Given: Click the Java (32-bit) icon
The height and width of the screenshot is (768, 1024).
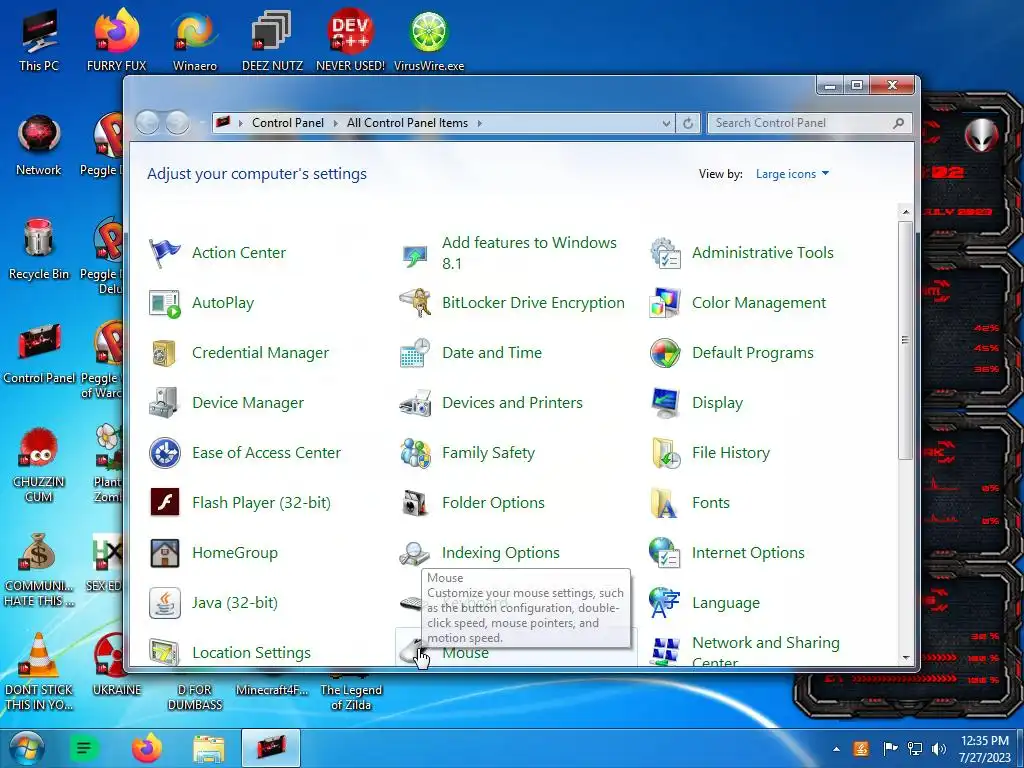Looking at the screenshot, I should click(x=165, y=603).
